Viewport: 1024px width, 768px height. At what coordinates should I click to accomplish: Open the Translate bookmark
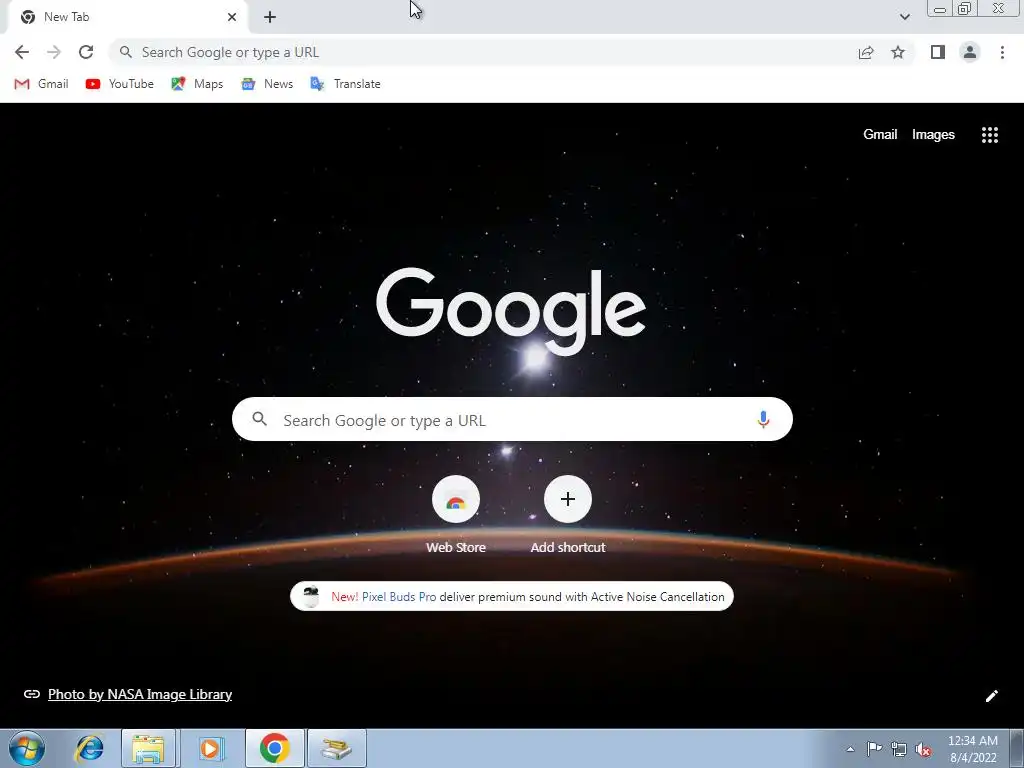click(345, 84)
